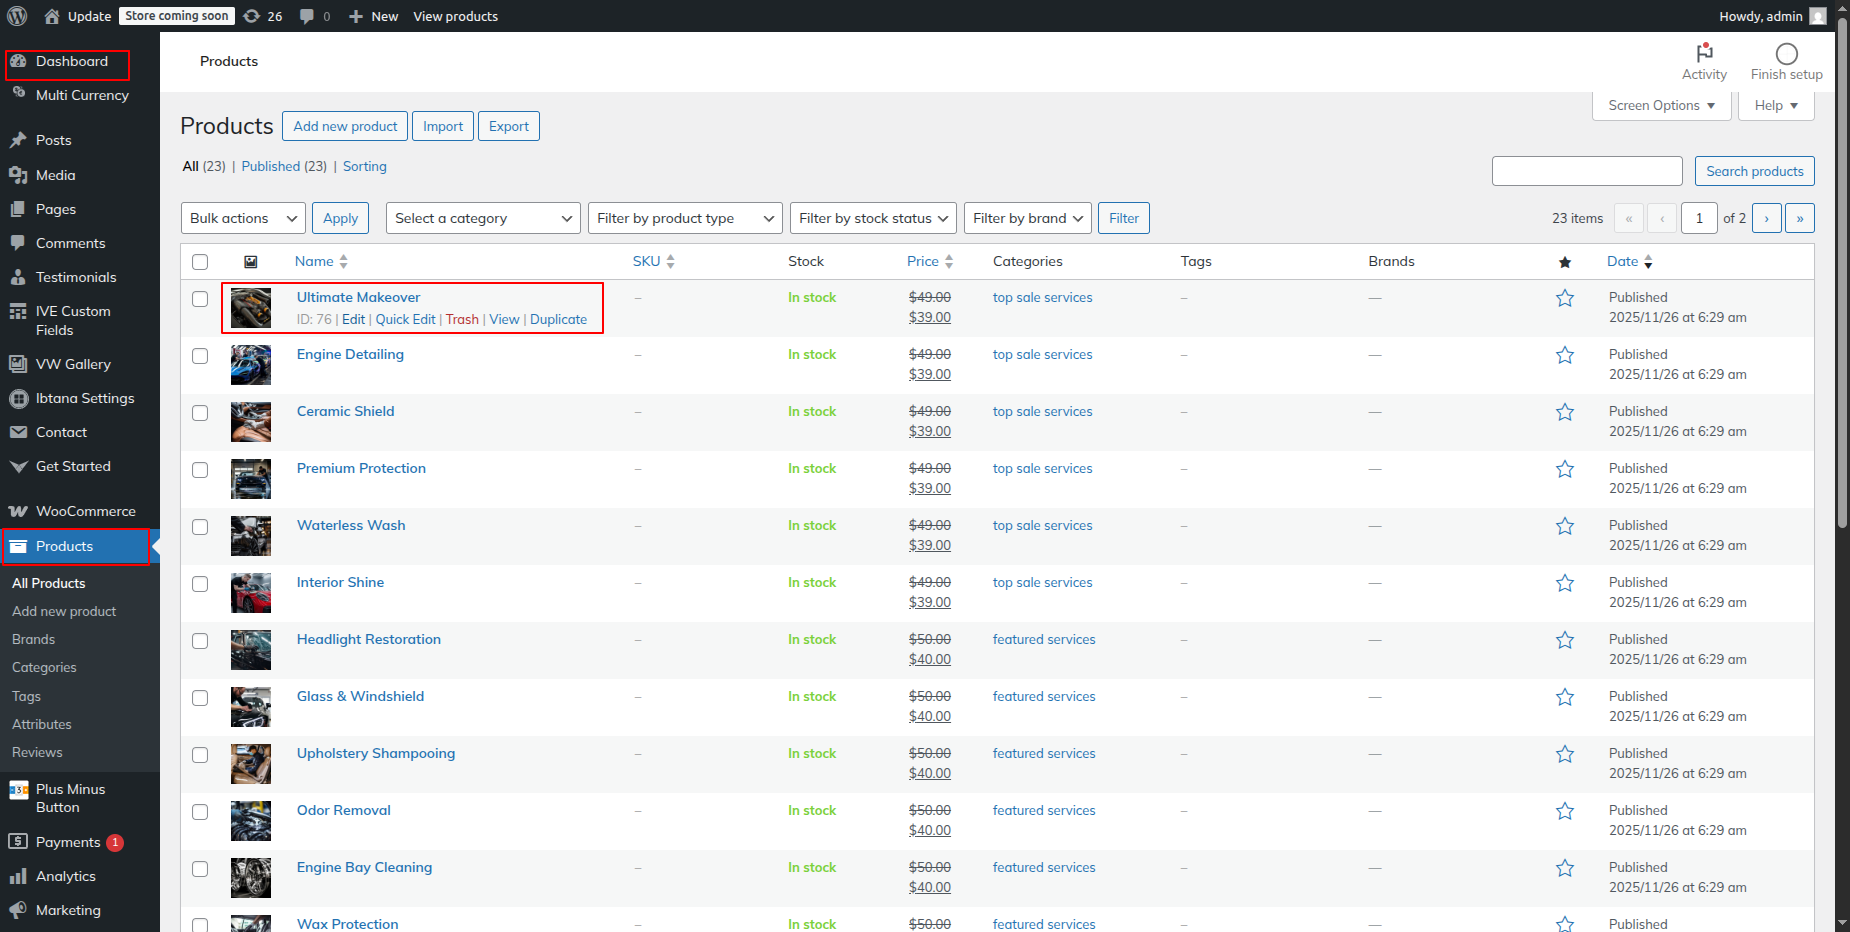Click the WordPress logo icon
Viewport: 1850px width, 932px height.
[17, 16]
